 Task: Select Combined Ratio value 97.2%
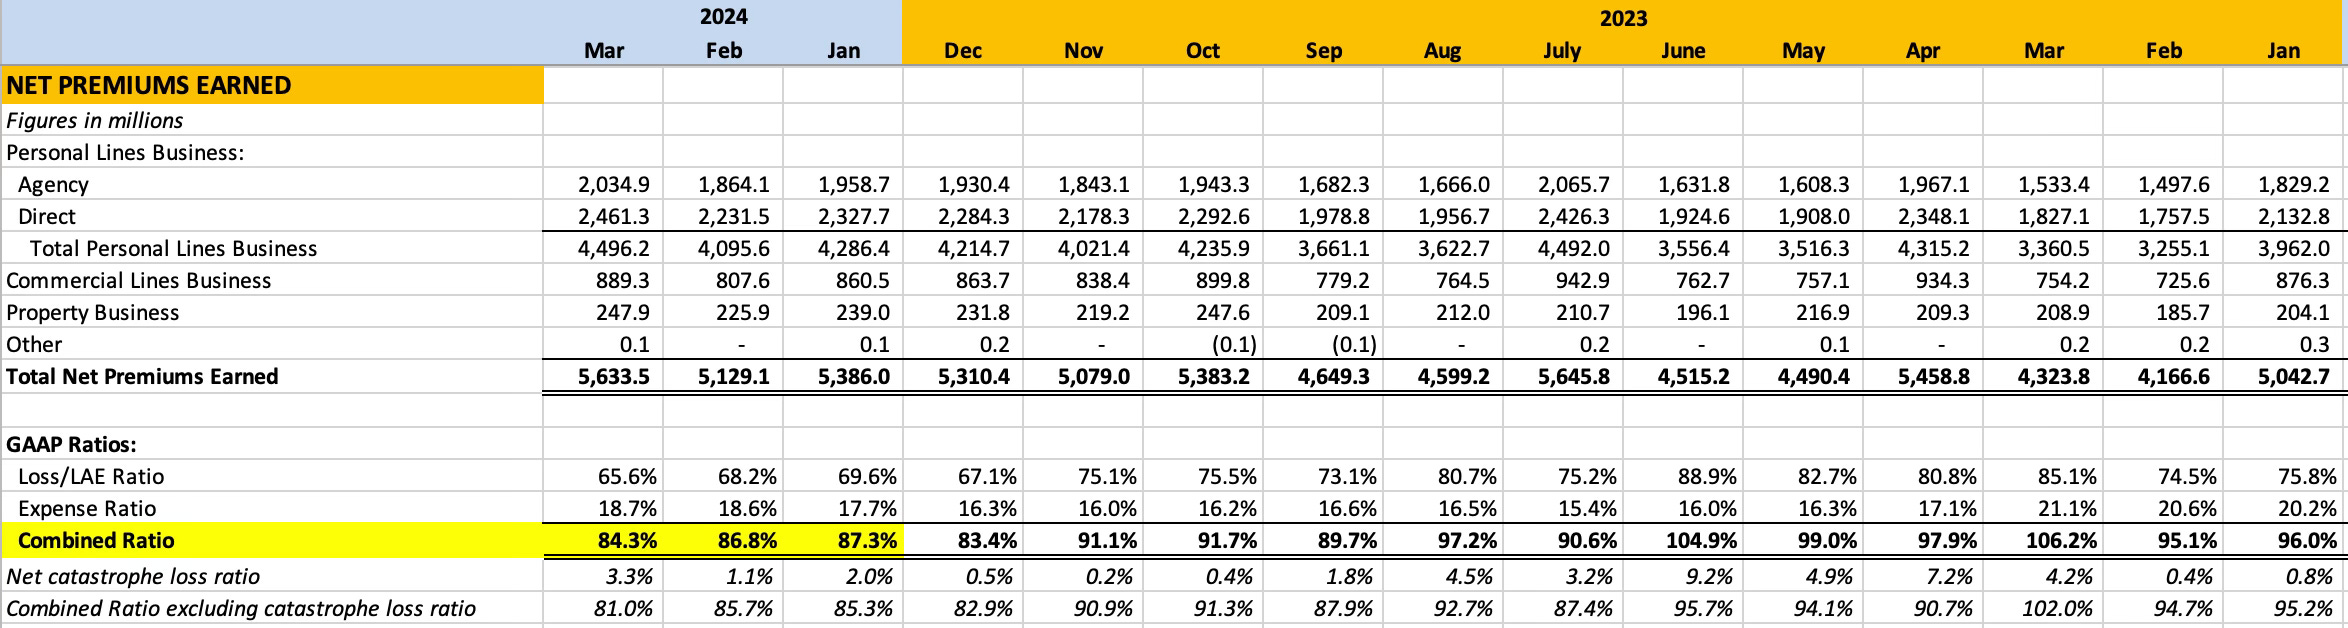pyautogui.click(x=1467, y=540)
